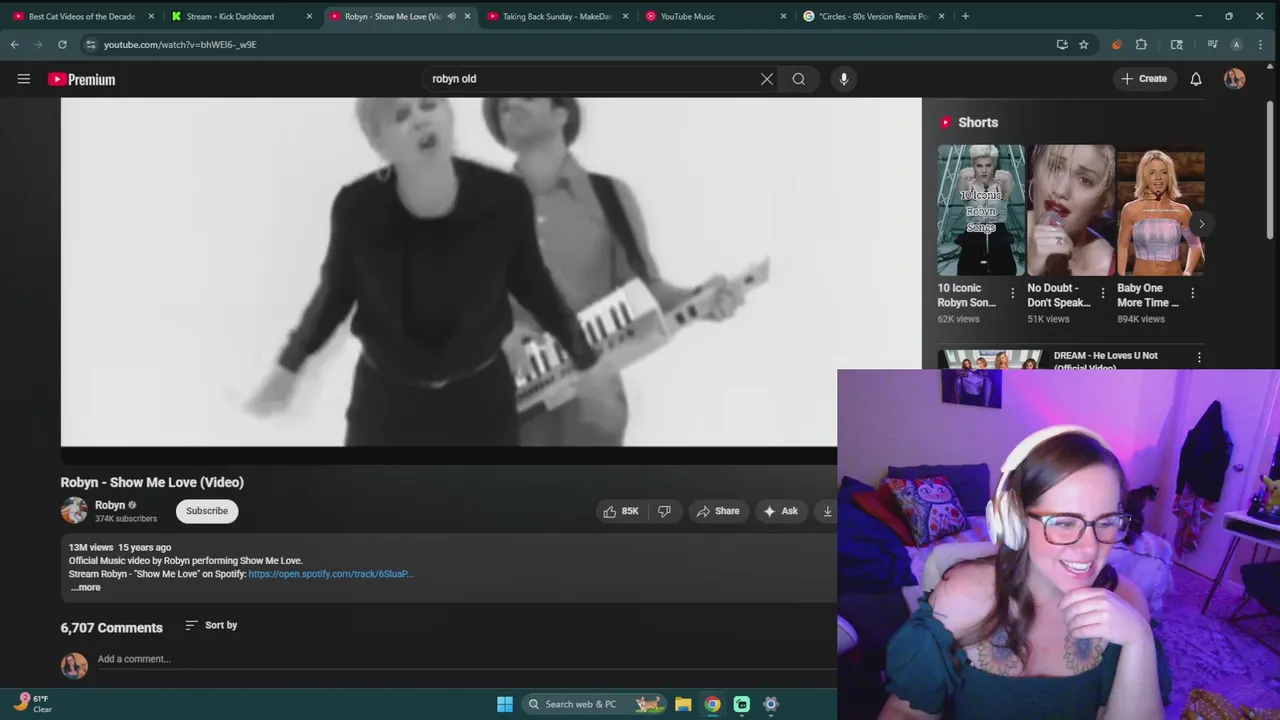Image resolution: width=1280 pixels, height=720 pixels.
Task: Close the YouTube Music tab
Action: [x=783, y=16]
